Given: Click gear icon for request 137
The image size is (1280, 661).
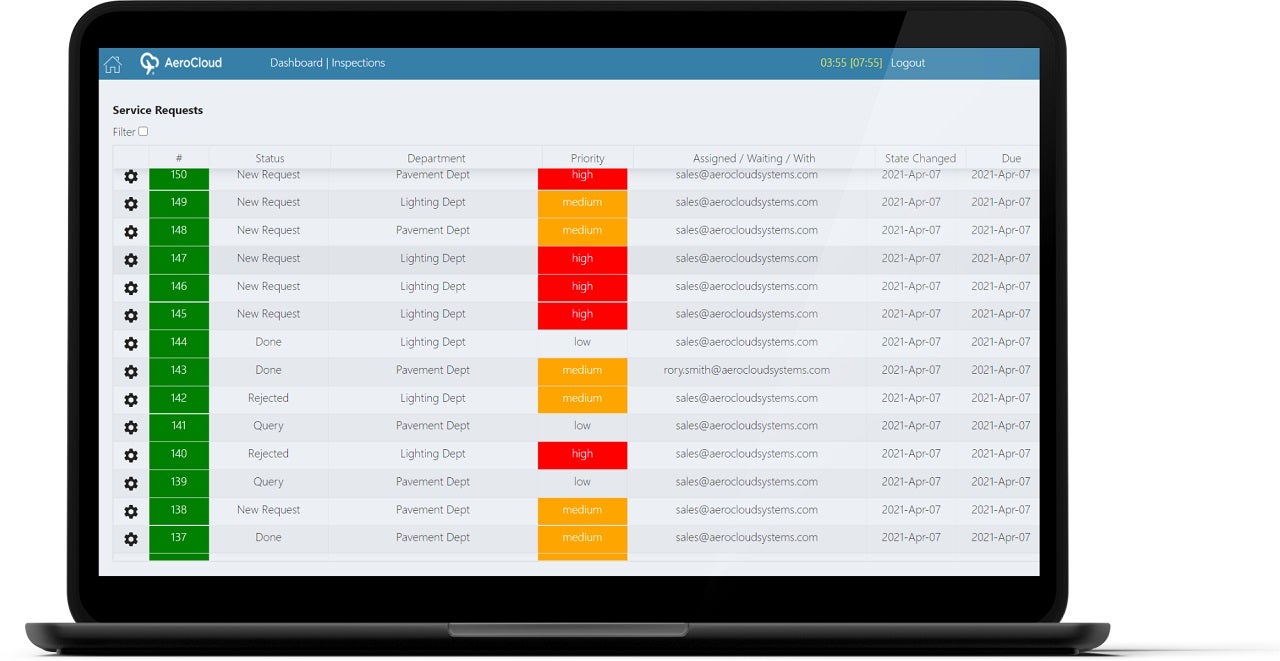Looking at the screenshot, I should coord(131,539).
